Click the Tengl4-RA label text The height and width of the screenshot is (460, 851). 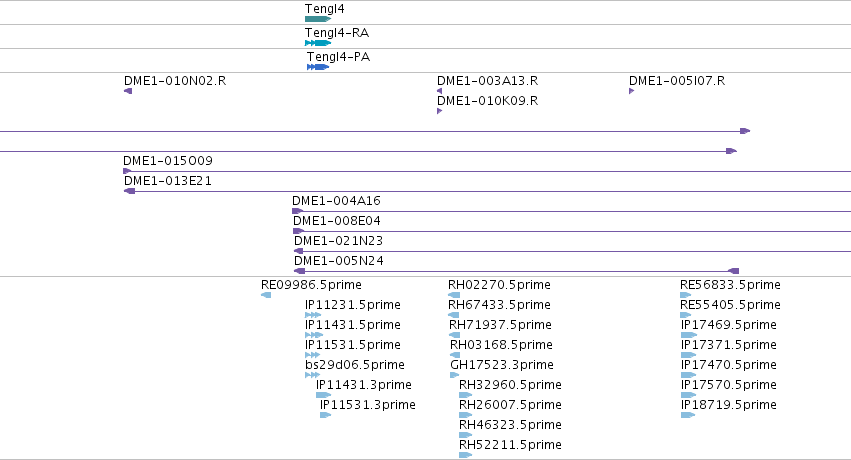(337, 33)
